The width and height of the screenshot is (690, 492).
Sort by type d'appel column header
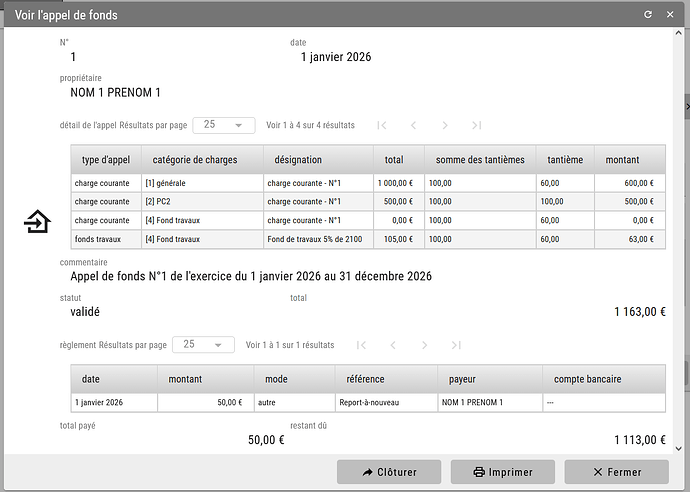[106, 160]
